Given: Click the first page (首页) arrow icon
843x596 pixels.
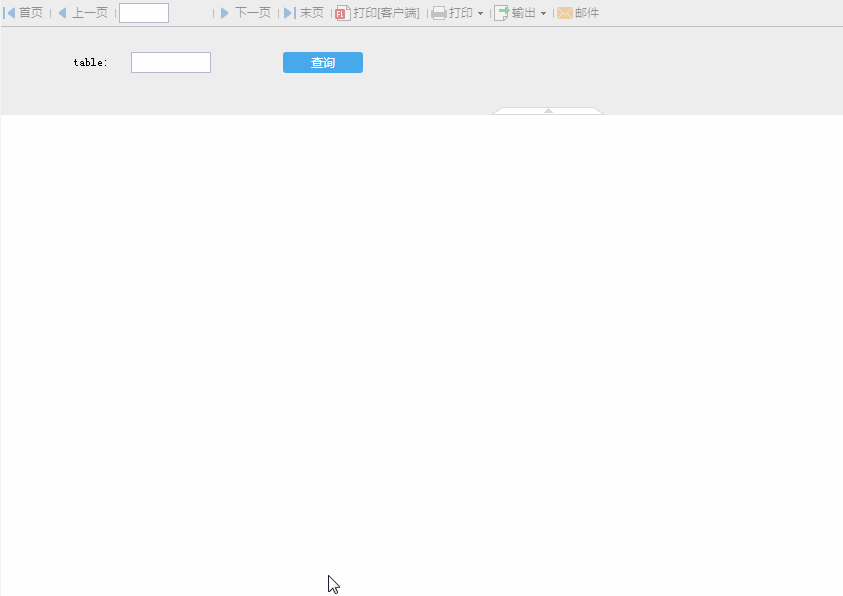Looking at the screenshot, I should click(x=10, y=13).
